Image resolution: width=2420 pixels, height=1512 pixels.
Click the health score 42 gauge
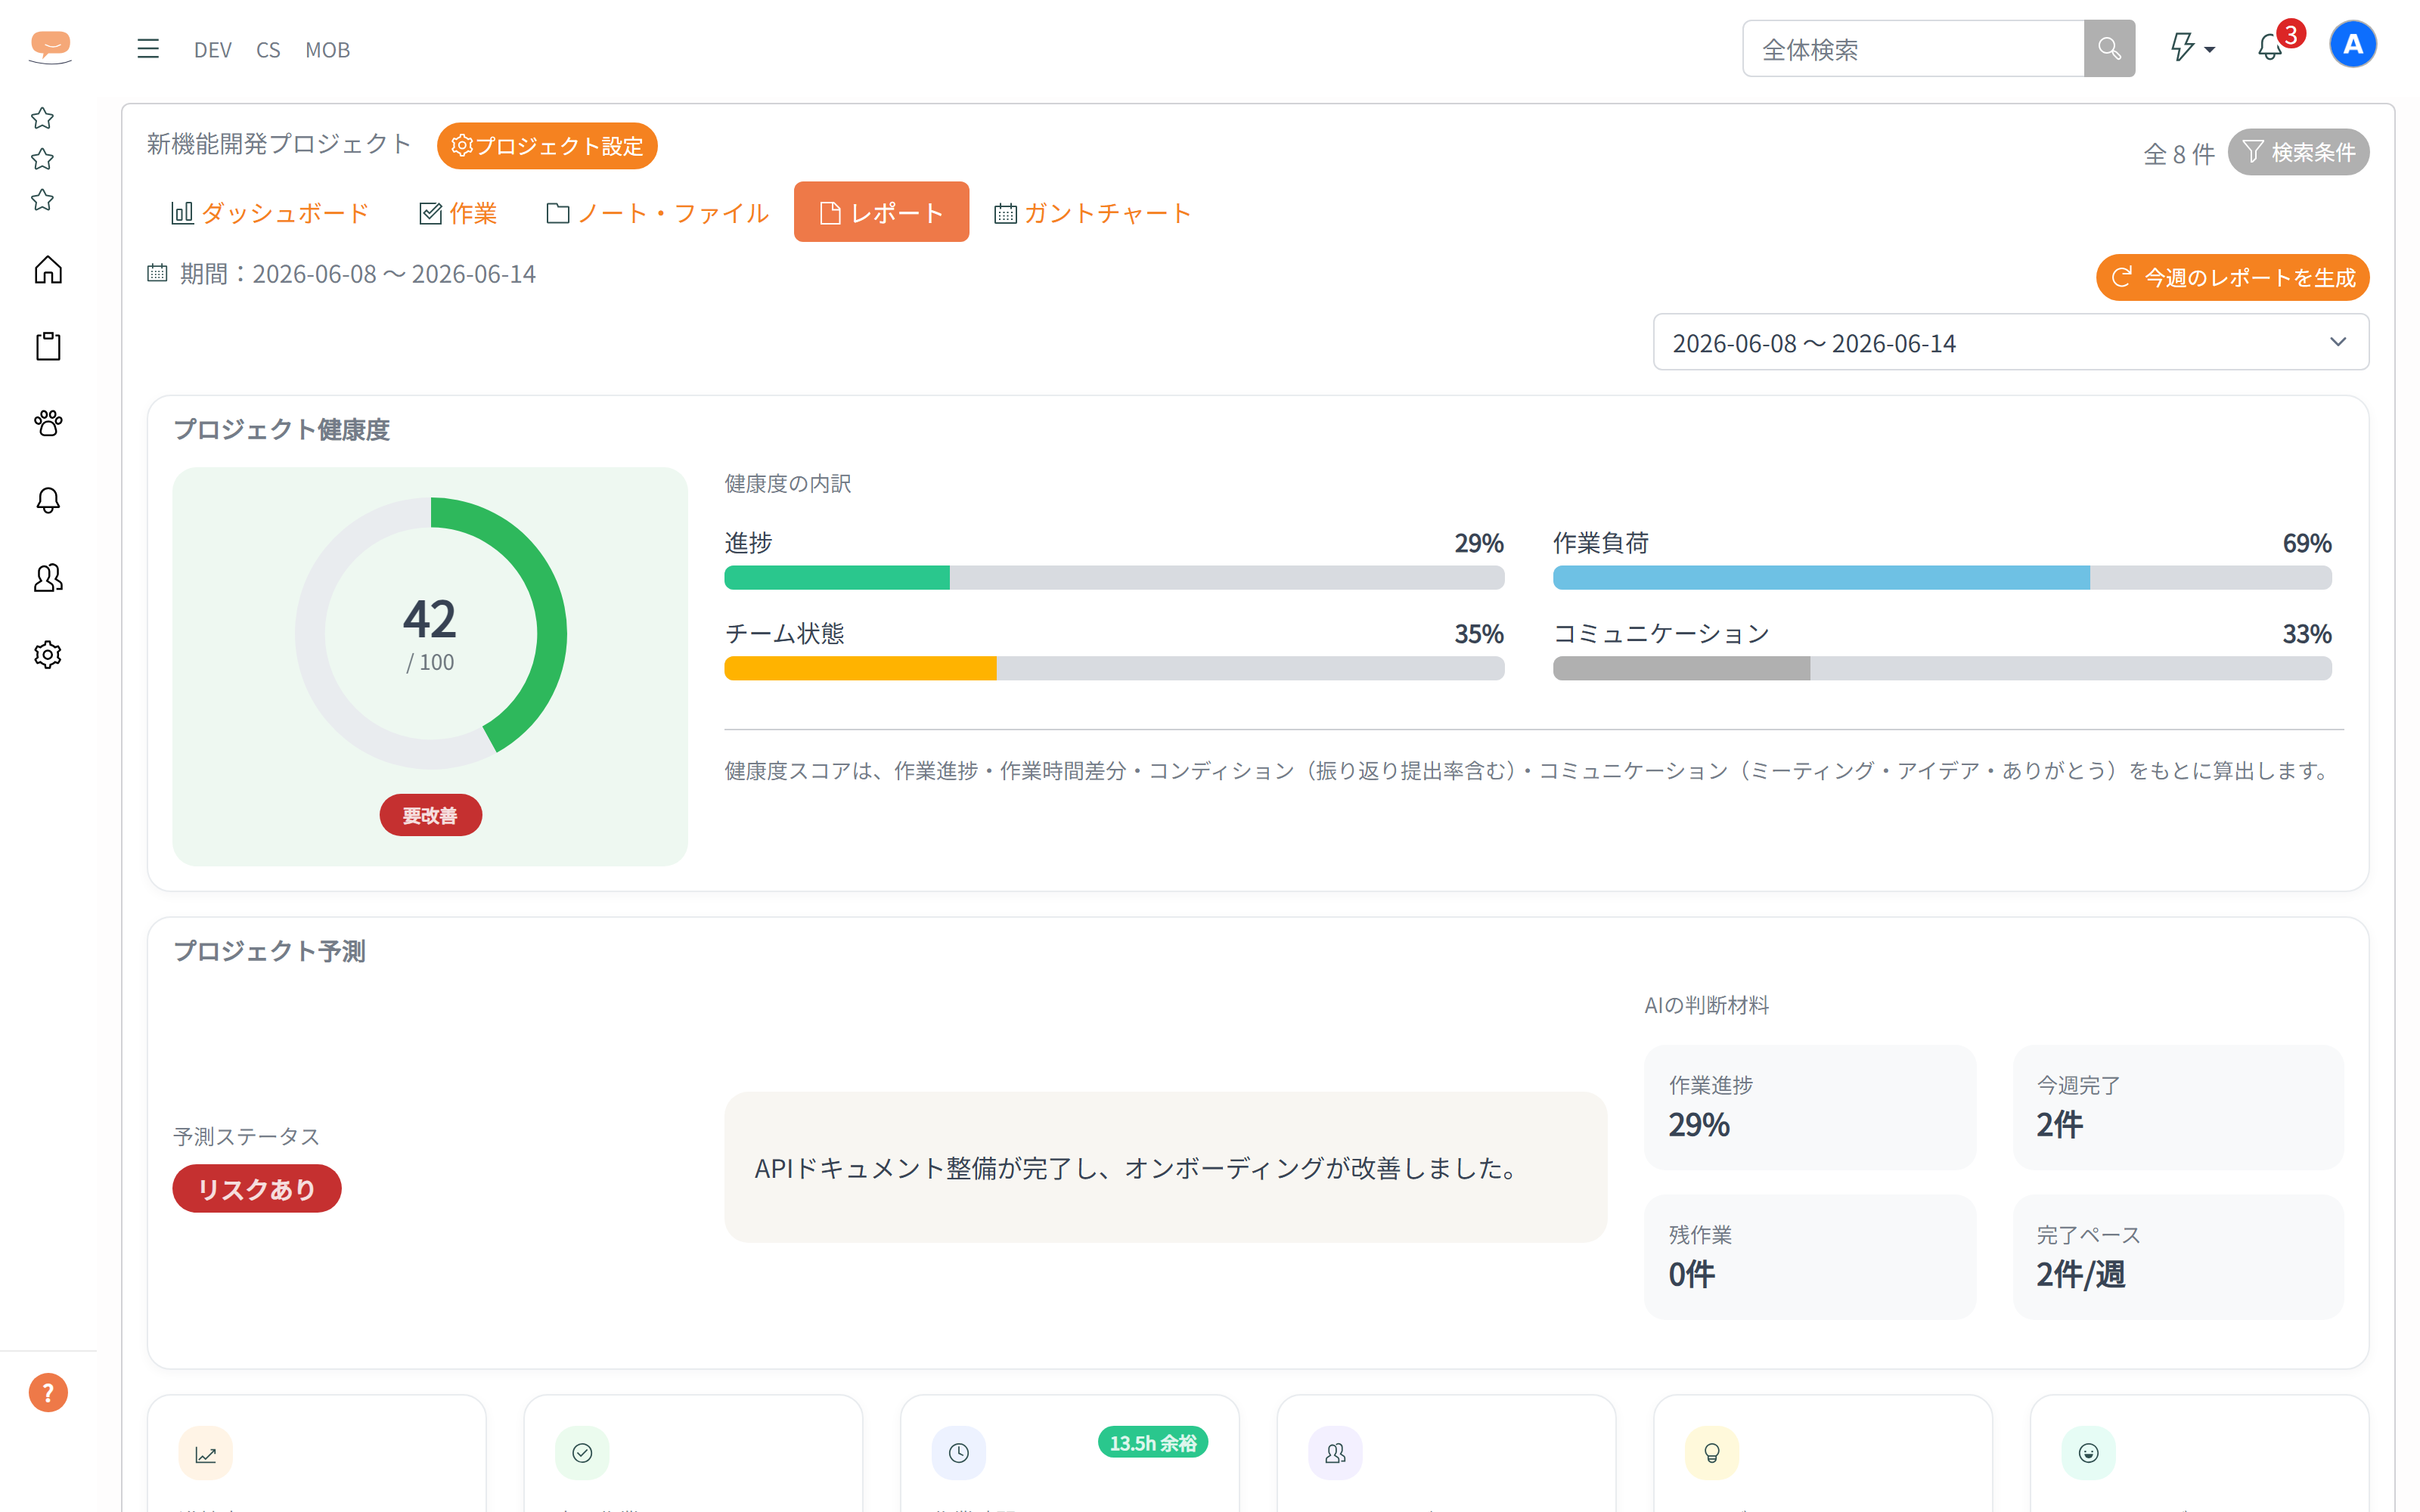[x=431, y=633]
